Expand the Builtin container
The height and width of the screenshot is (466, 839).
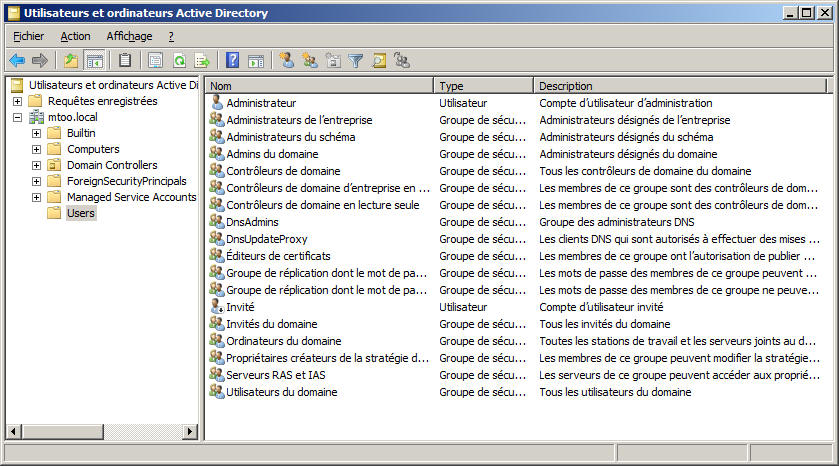36,133
